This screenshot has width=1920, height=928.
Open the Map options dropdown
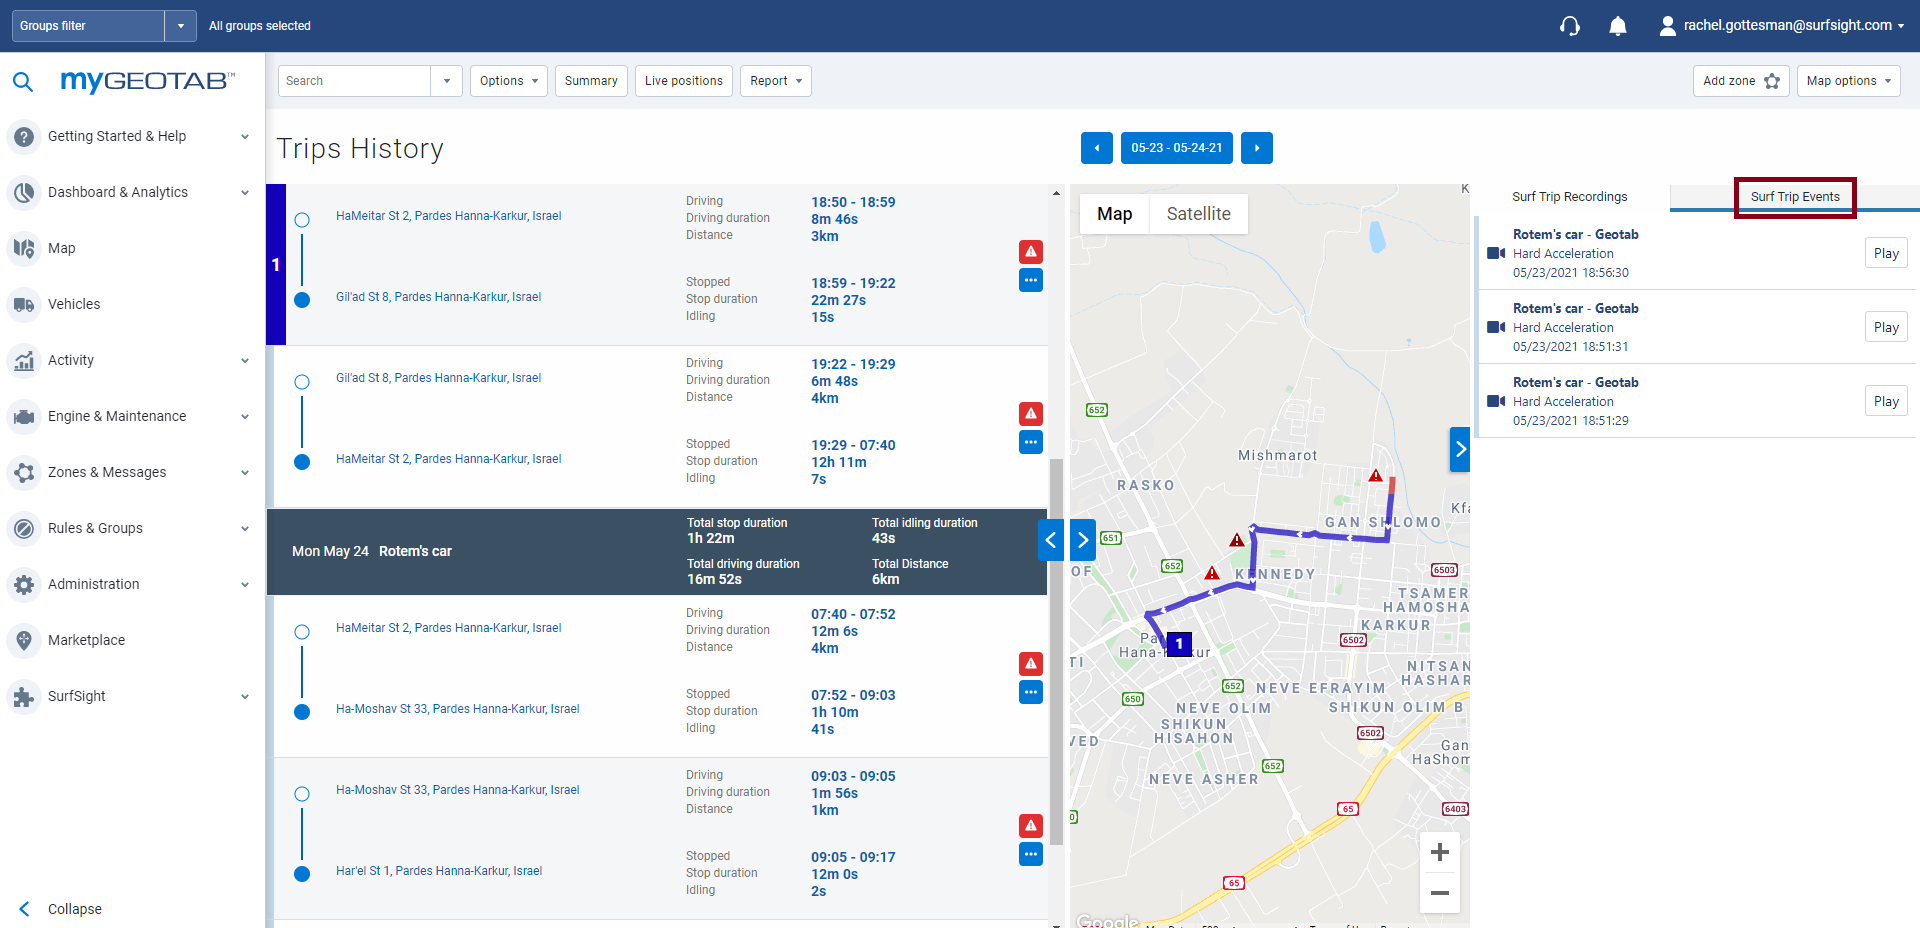coord(1849,81)
